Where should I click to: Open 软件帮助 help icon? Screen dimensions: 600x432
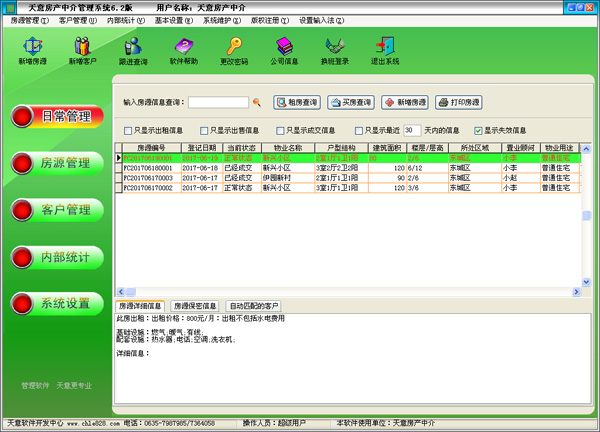pyautogui.click(x=184, y=48)
